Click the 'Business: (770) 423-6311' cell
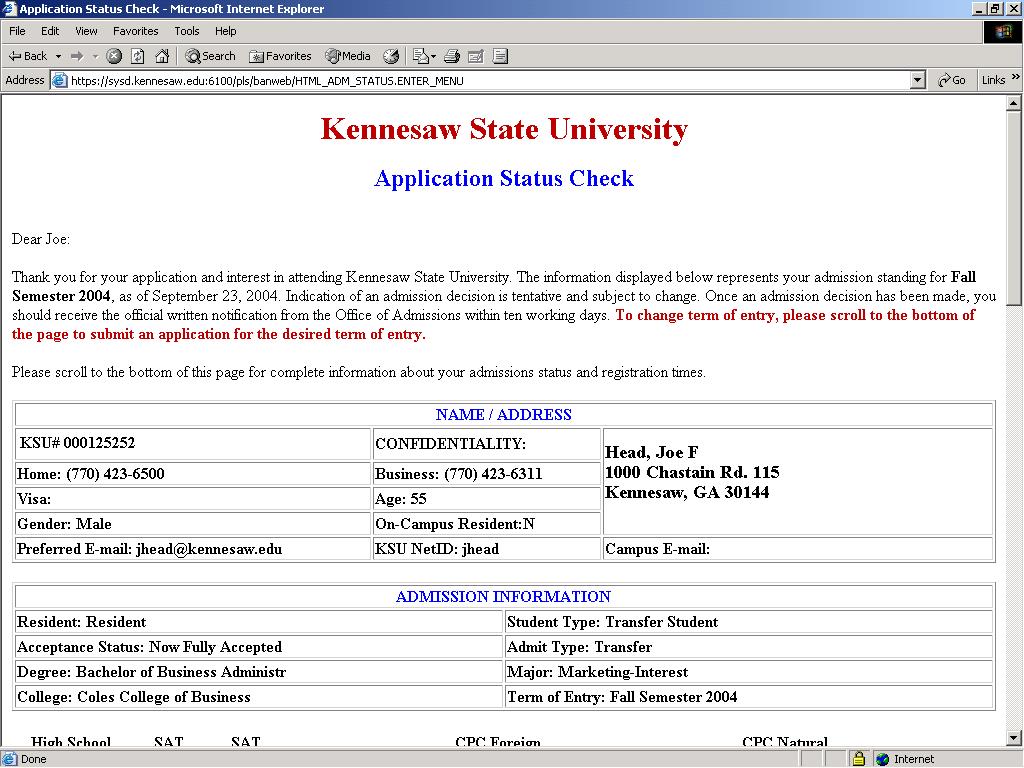The height and width of the screenshot is (768, 1024). point(486,473)
